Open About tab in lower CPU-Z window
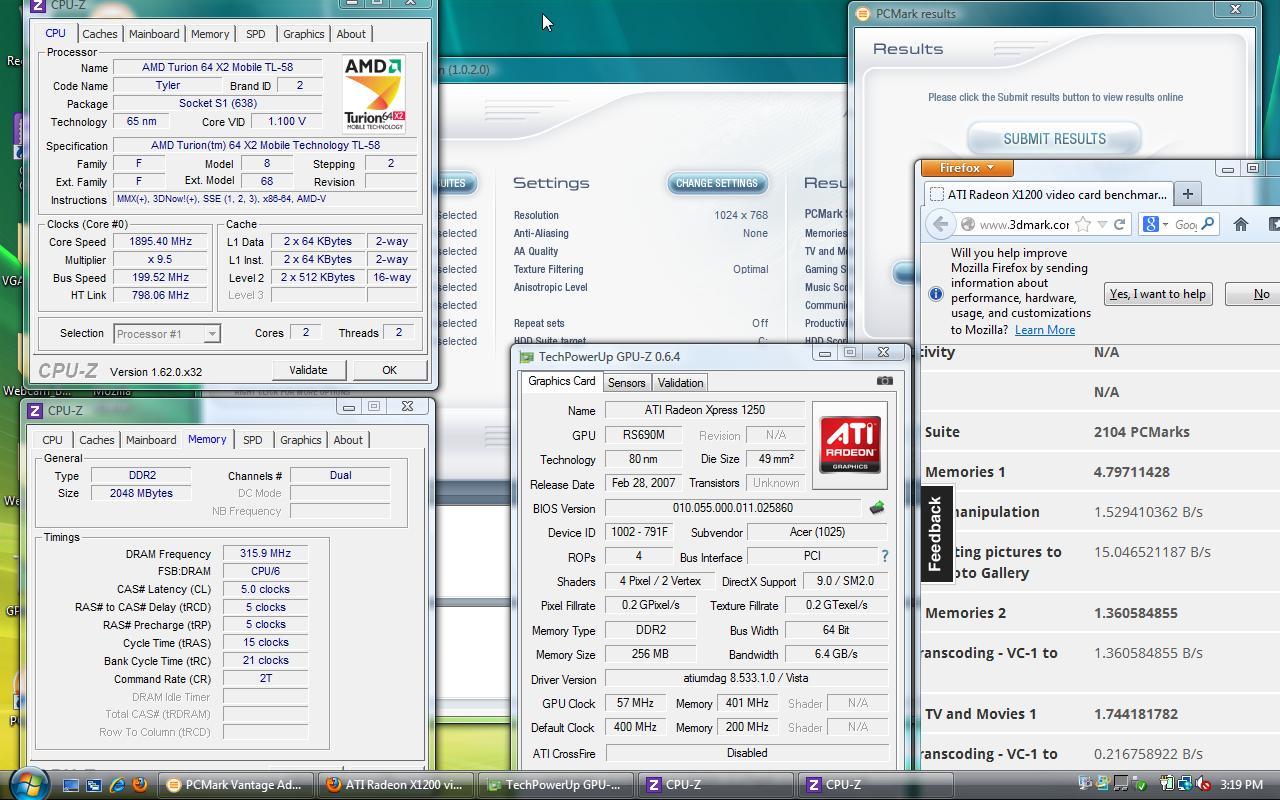1280x800 pixels. tap(348, 440)
